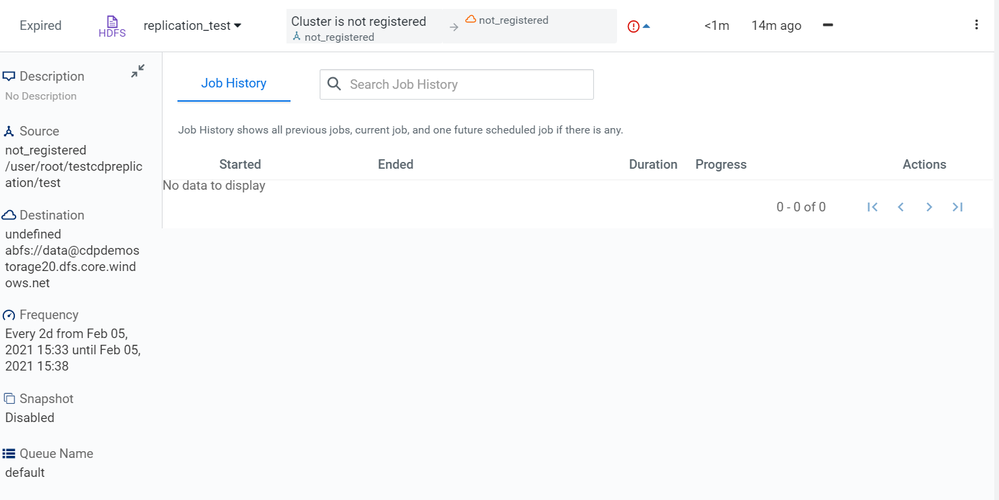
Task: Go to the previous page
Action: tap(901, 207)
